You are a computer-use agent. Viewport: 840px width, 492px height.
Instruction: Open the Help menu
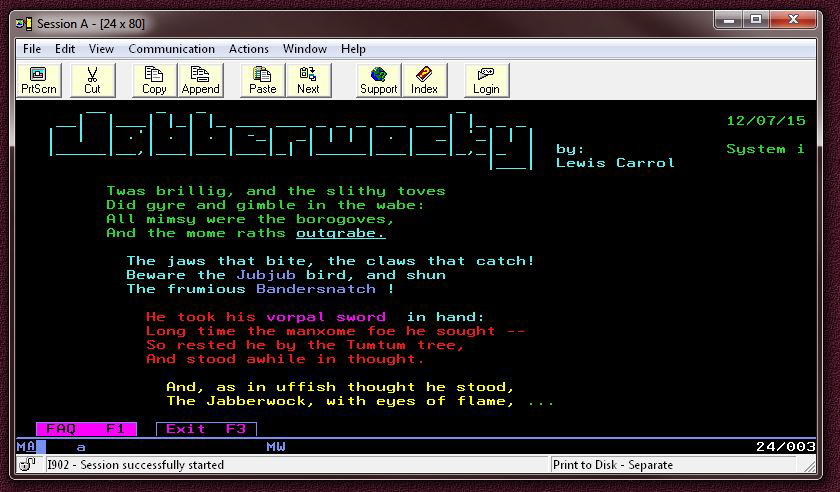coord(353,49)
